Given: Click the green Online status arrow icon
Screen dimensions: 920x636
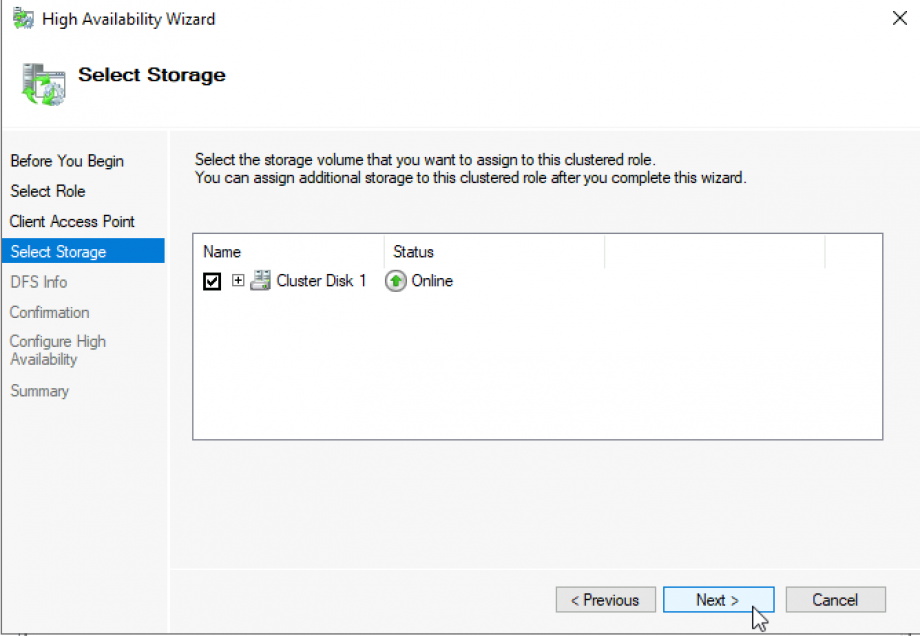Looking at the screenshot, I should [395, 281].
